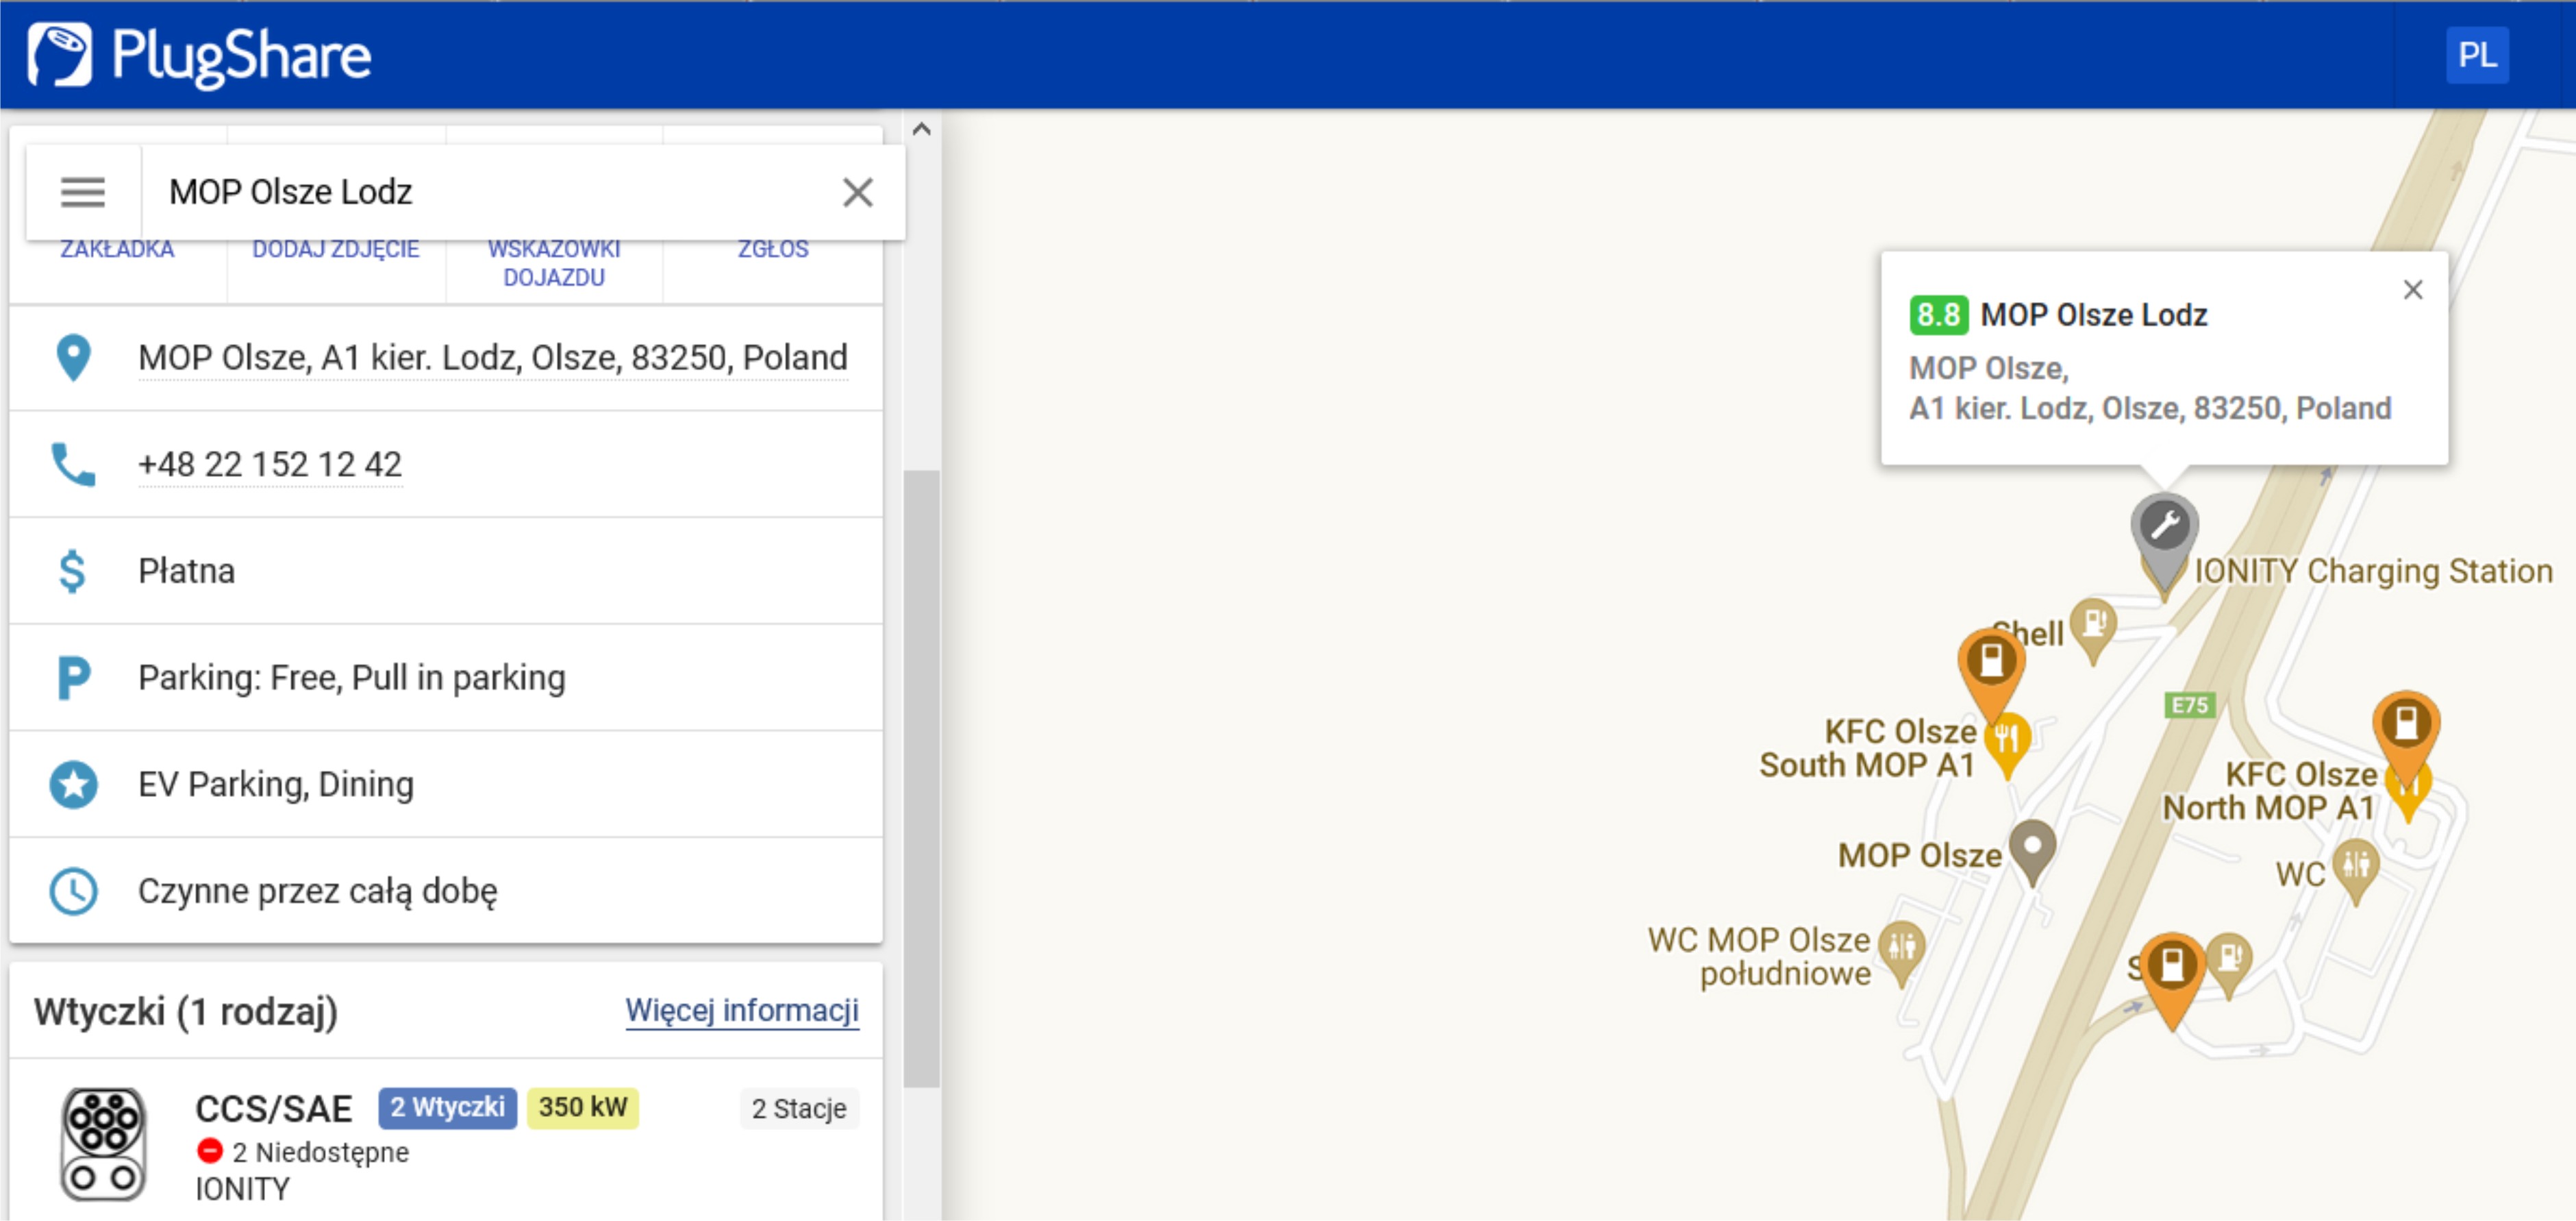Click the PlugShare logo in the header
Viewport: 2576px width, 1221px height.
200,55
